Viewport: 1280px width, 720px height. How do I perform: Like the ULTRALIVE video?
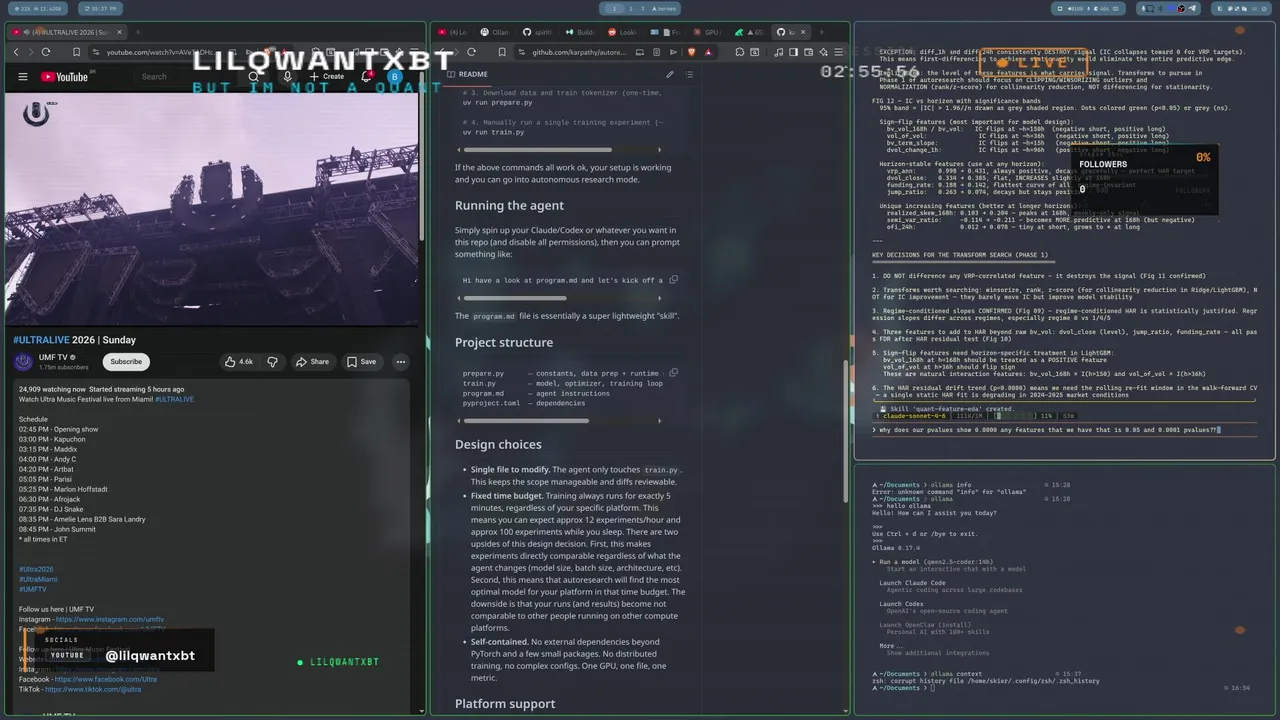pyautogui.click(x=239, y=361)
